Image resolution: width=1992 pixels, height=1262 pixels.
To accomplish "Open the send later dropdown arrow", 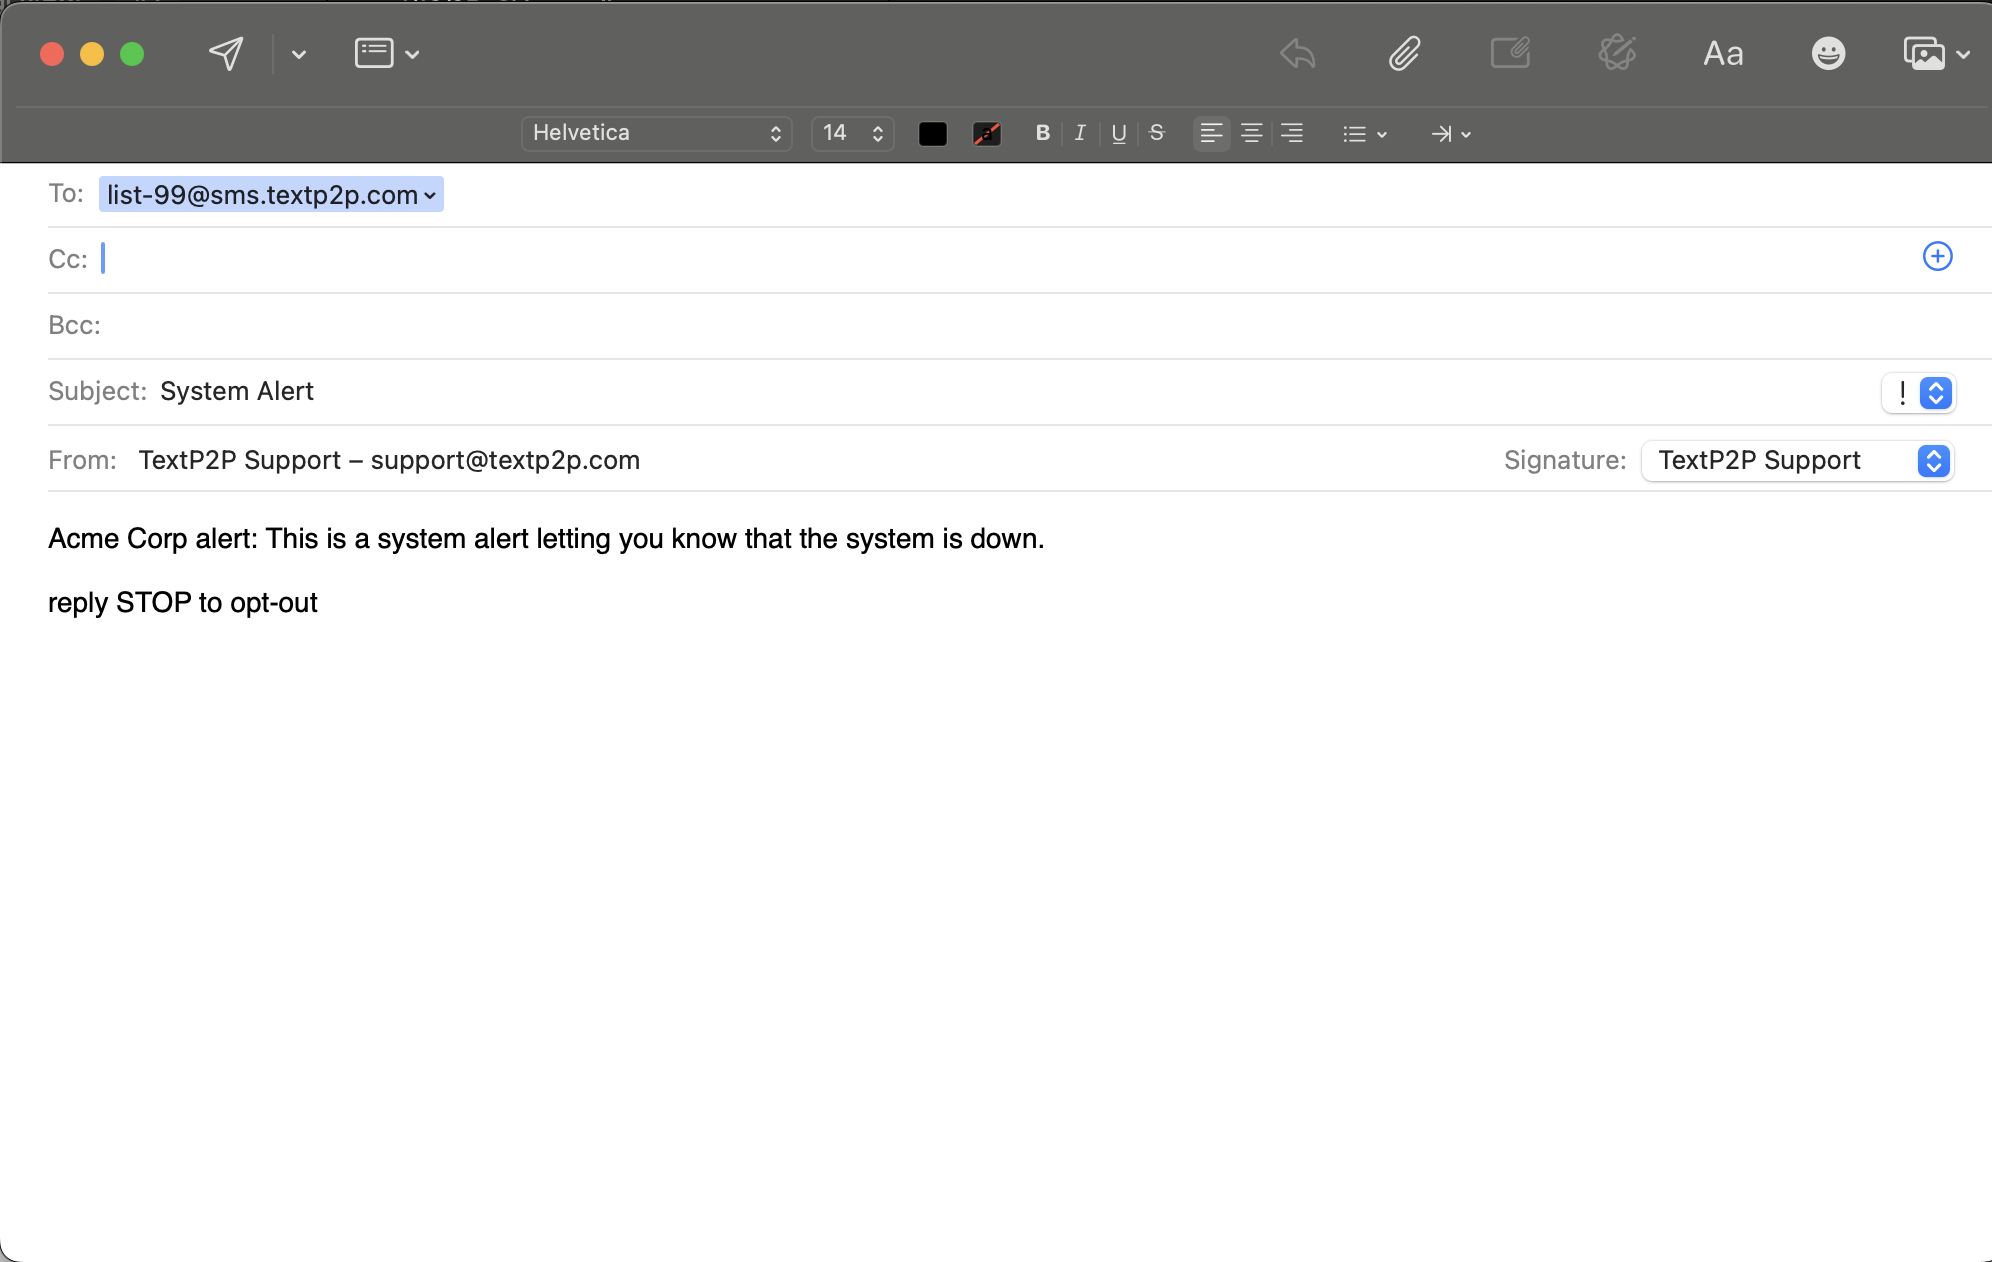I will pos(298,55).
